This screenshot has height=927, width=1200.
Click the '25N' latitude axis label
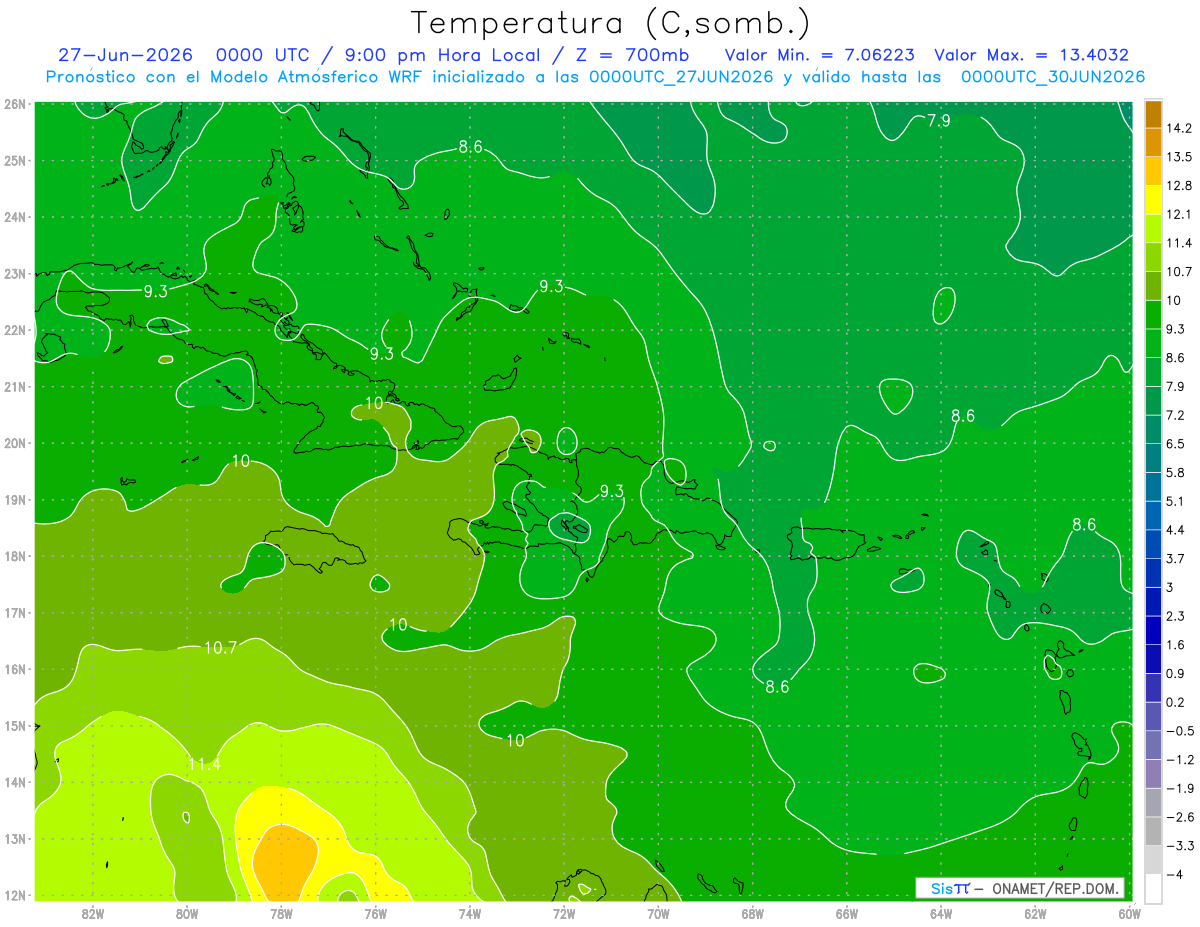pos(15,160)
